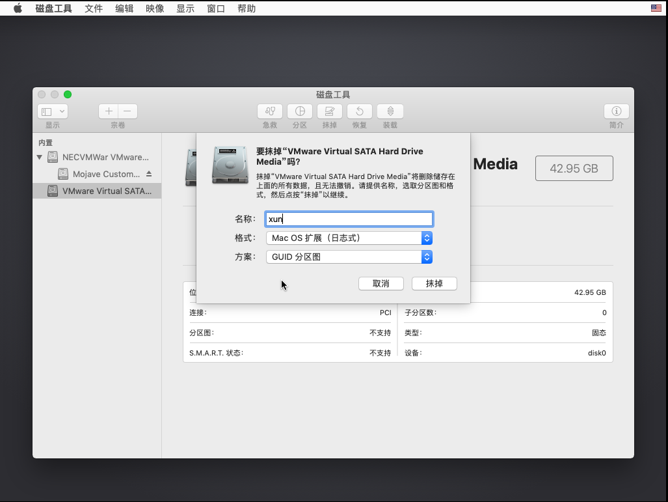Click the add volume plus button
The width and height of the screenshot is (668, 502).
[x=109, y=111]
